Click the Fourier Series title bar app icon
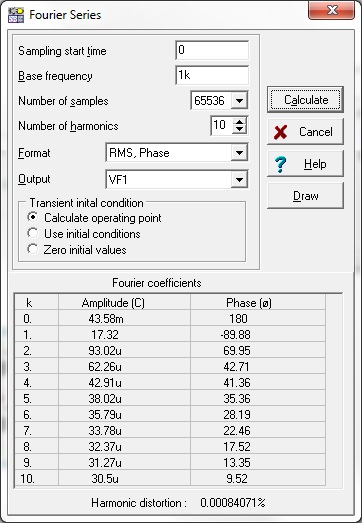 [x=16, y=15]
